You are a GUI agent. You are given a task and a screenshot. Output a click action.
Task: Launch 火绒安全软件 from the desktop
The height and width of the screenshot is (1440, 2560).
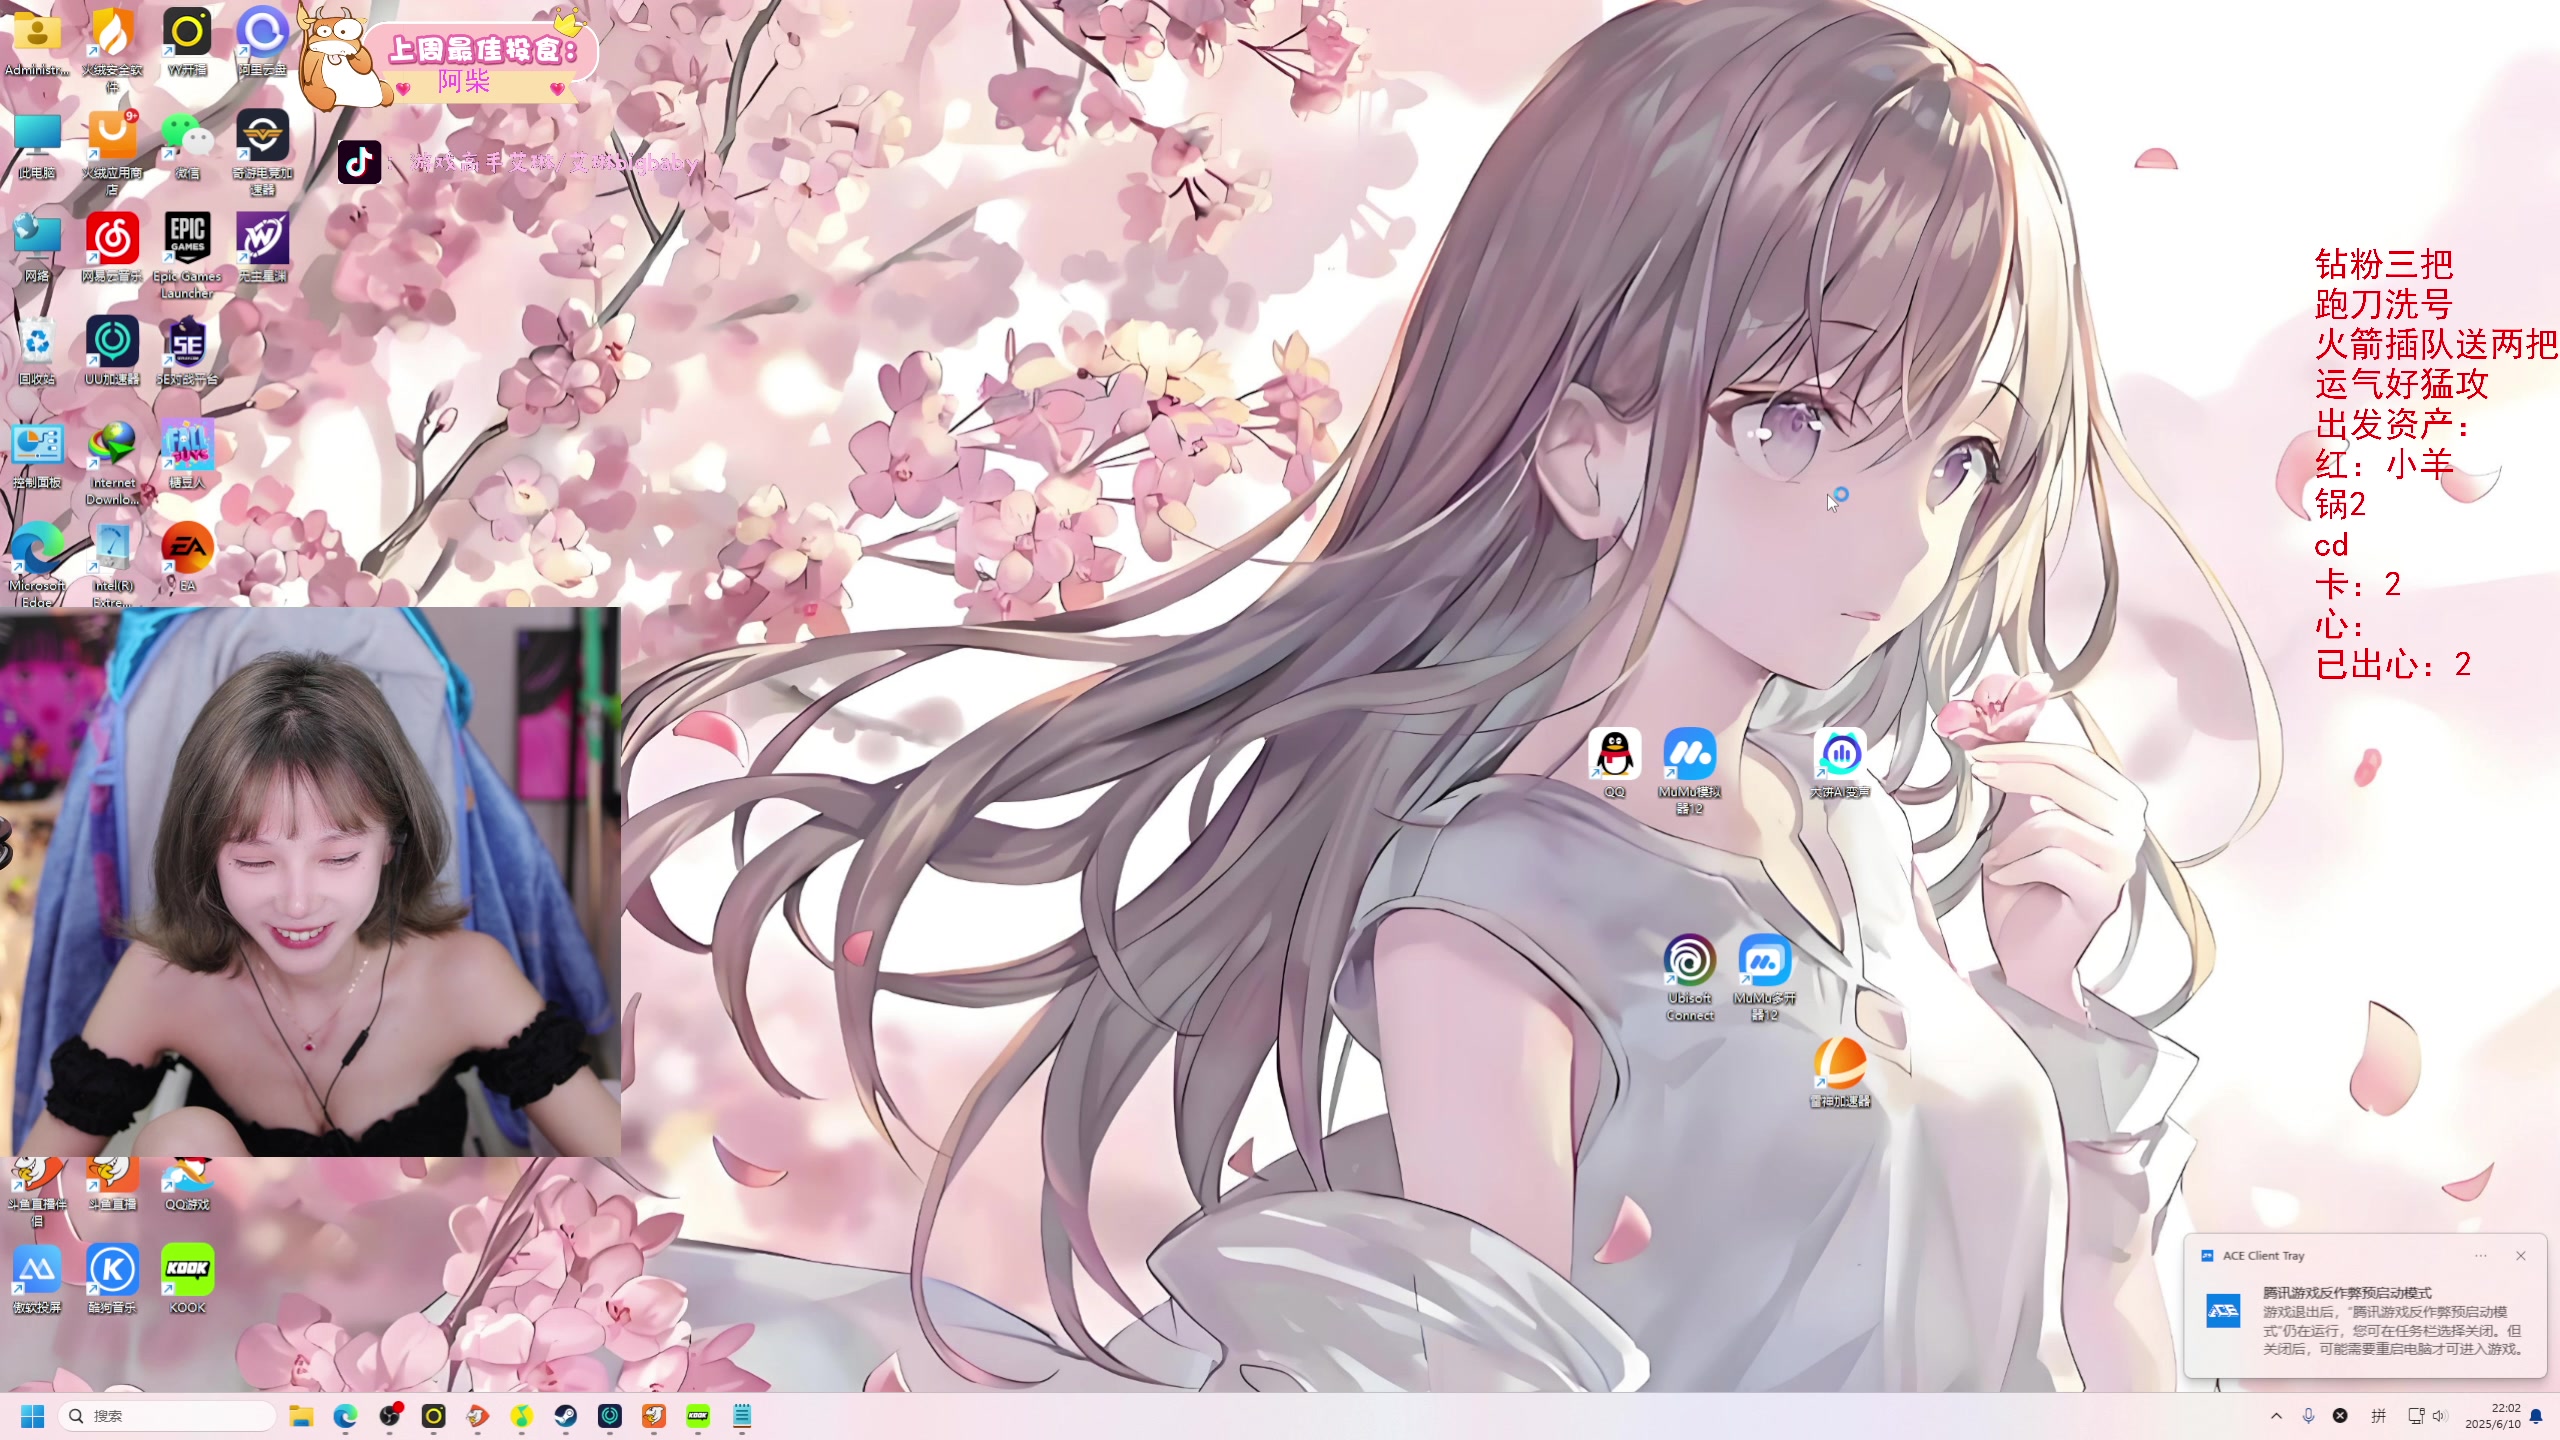[112, 50]
